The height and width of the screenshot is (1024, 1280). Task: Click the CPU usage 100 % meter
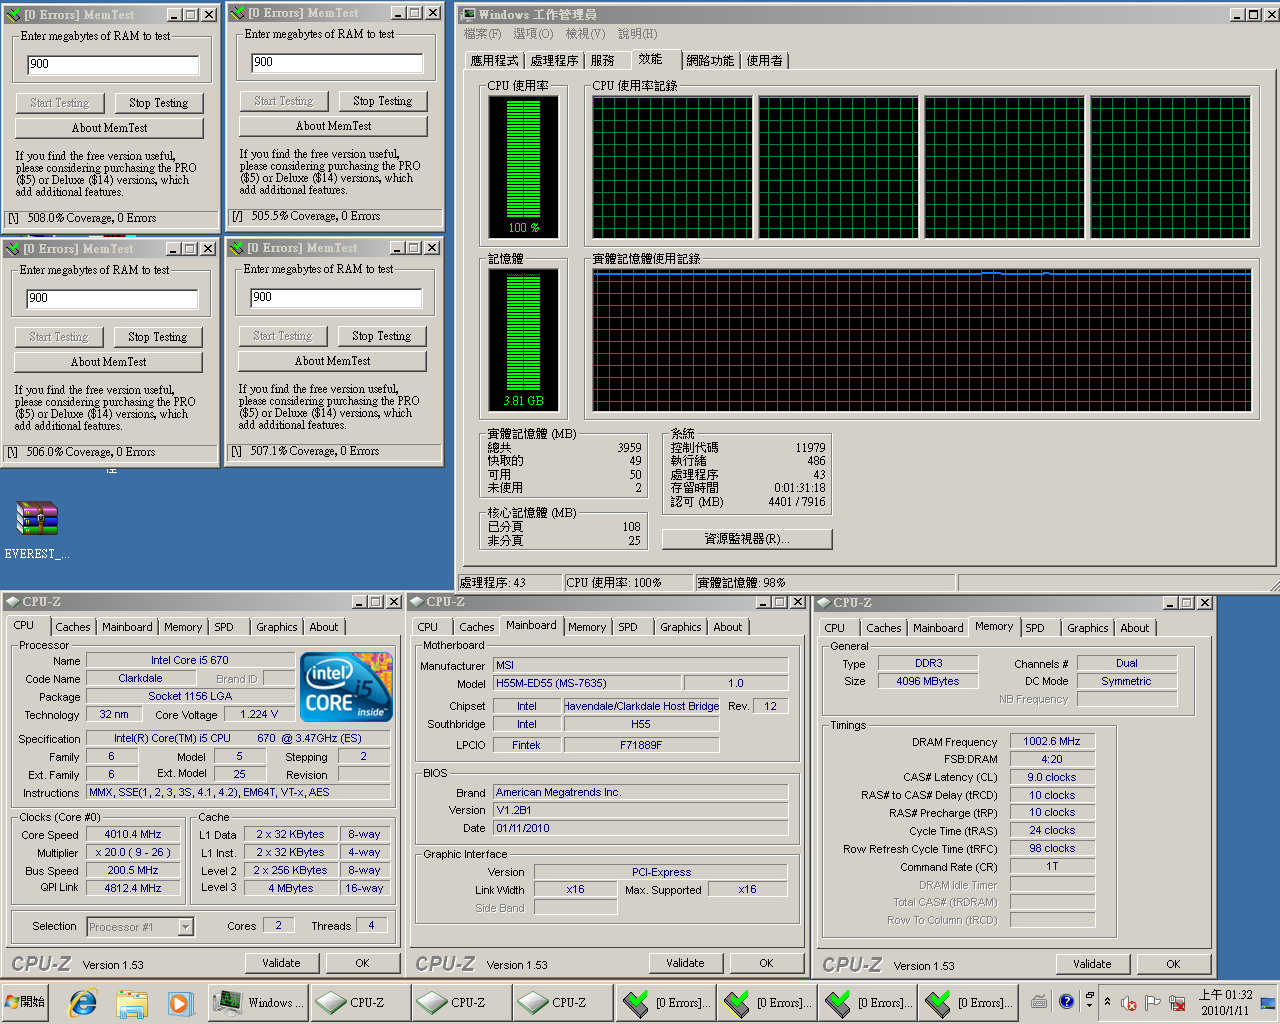523,167
